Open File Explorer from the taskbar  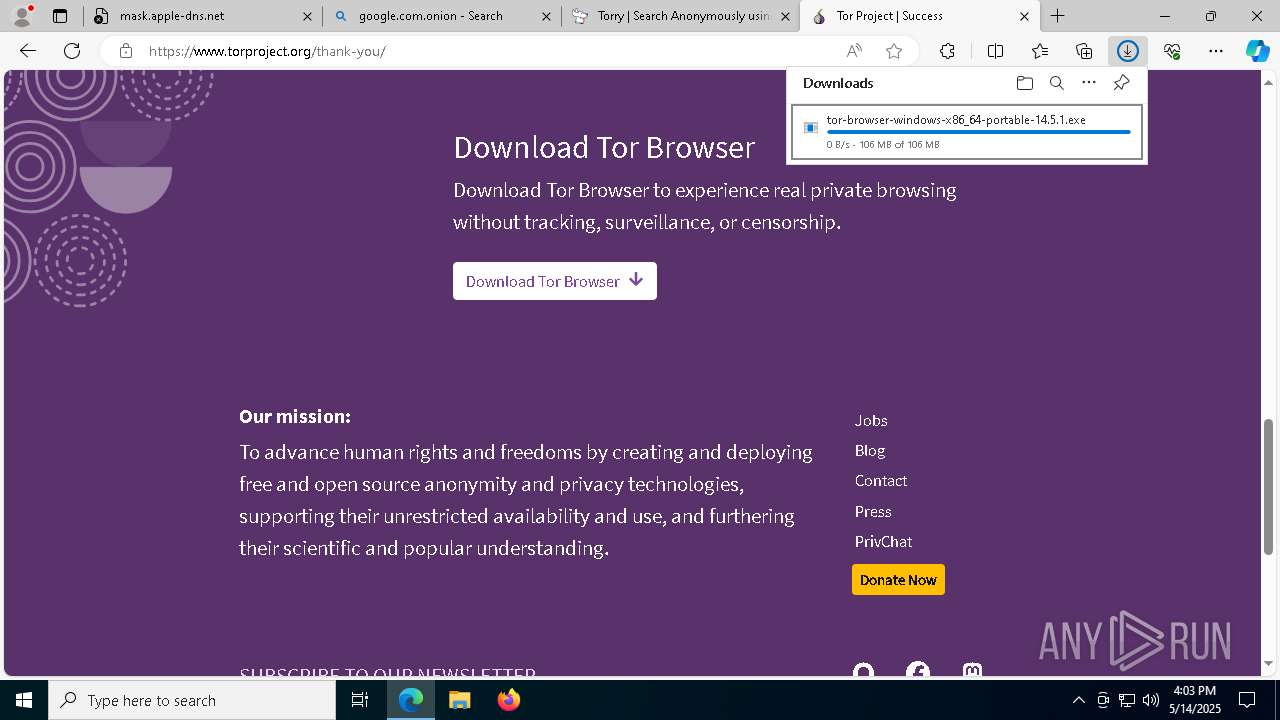tap(459, 700)
